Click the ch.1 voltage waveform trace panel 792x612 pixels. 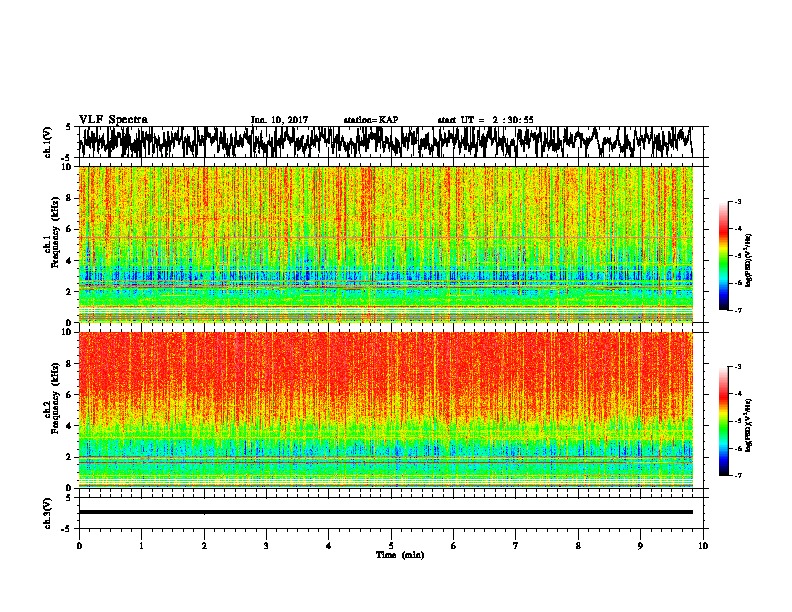tap(391, 142)
